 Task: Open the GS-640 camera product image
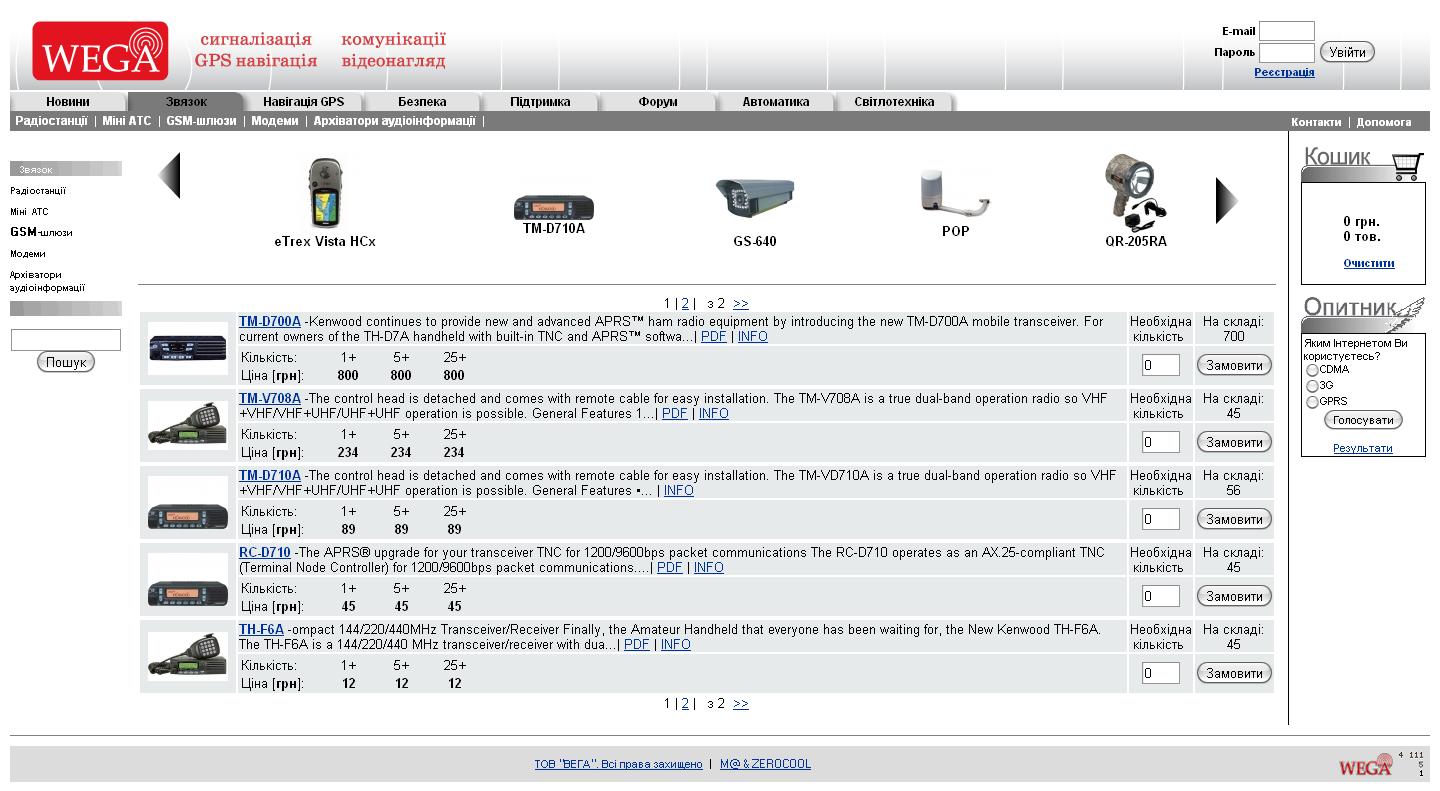point(755,197)
